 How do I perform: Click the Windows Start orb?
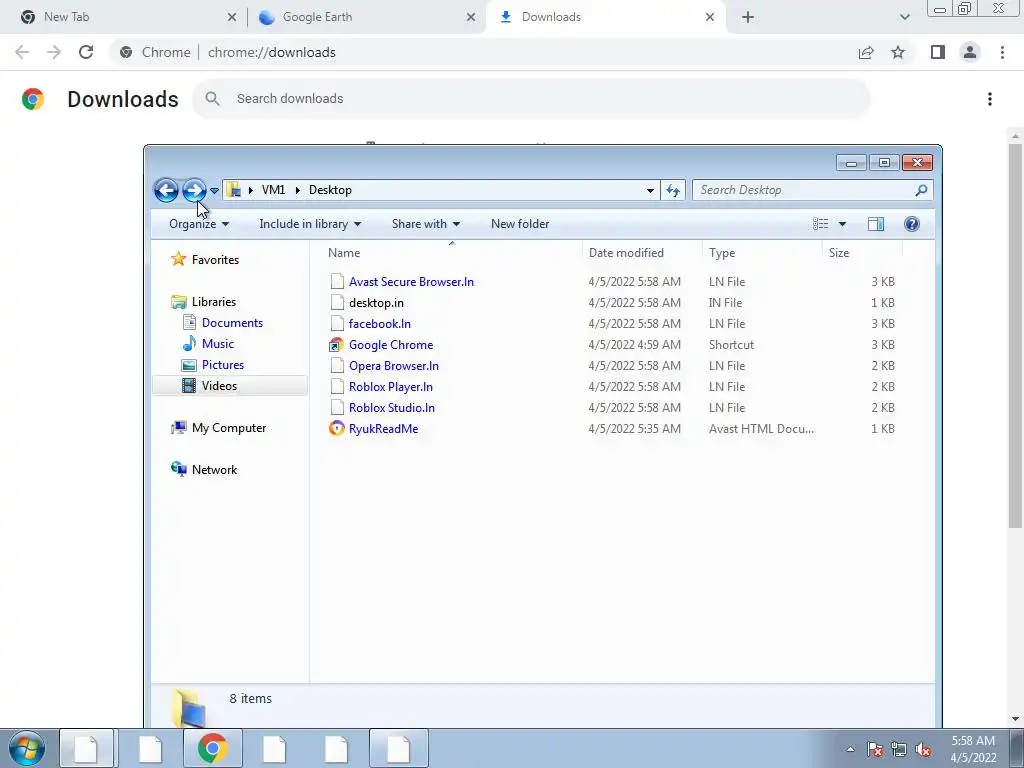26,748
